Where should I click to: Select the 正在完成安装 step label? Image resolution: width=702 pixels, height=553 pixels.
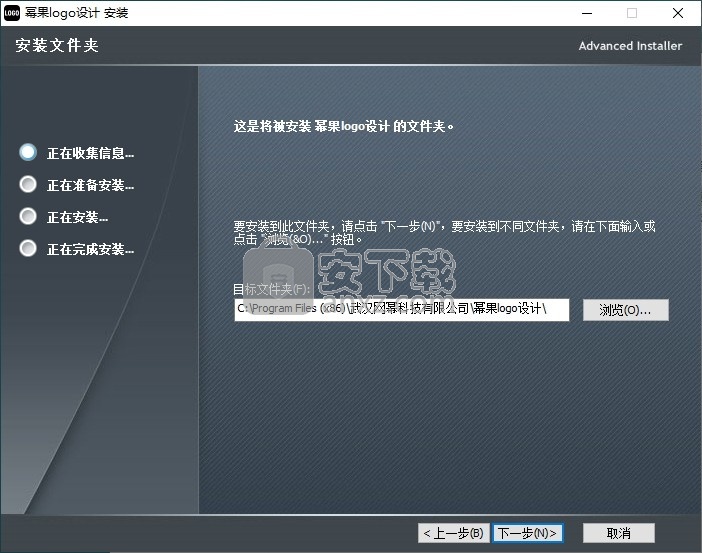pos(90,250)
